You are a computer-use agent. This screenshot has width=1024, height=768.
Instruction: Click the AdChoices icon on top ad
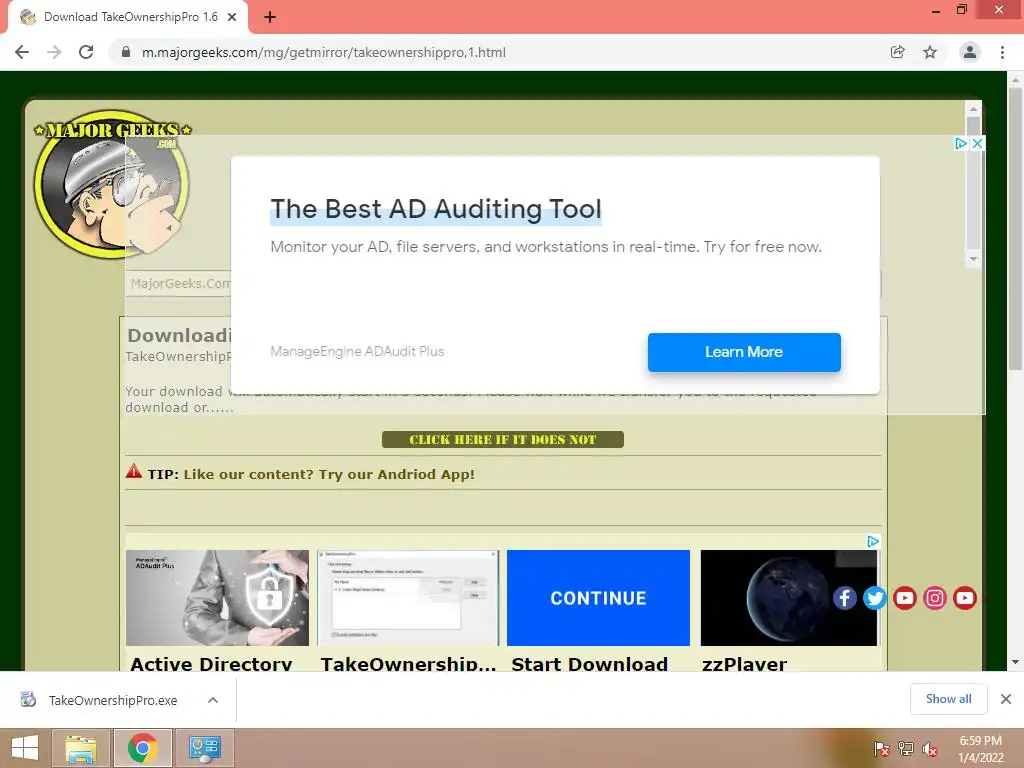pyautogui.click(x=961, y=144)
